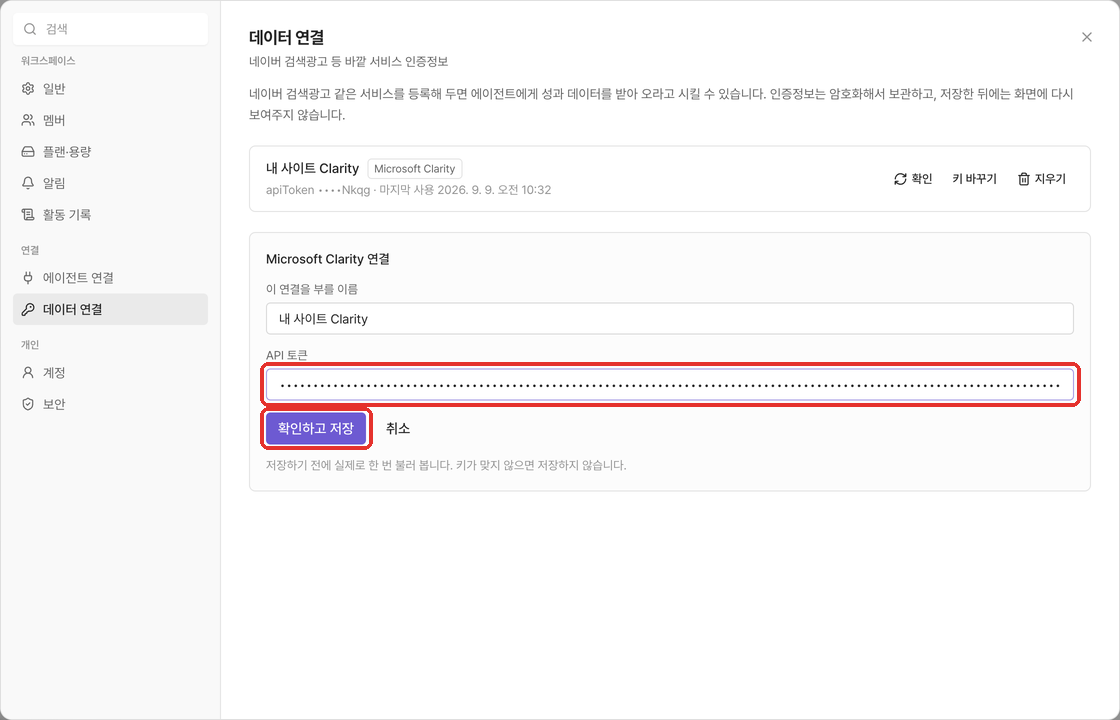Click the 개인 section label
The image size is (1120, 720).
click(x=30, y=344)
